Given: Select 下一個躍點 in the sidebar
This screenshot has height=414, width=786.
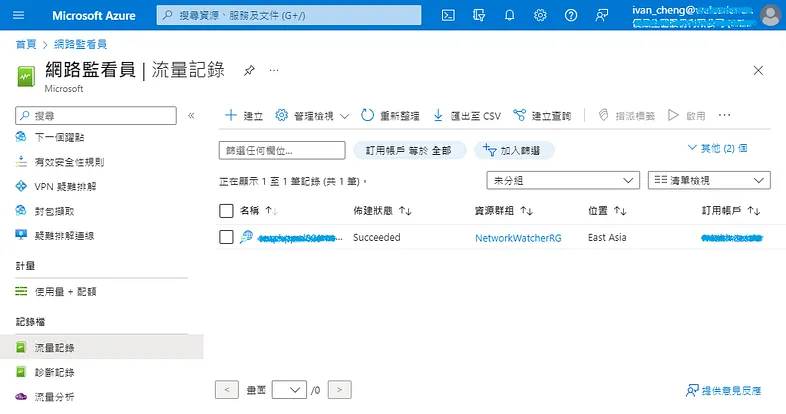Looking at the screenshot, I should pos(59,137).
